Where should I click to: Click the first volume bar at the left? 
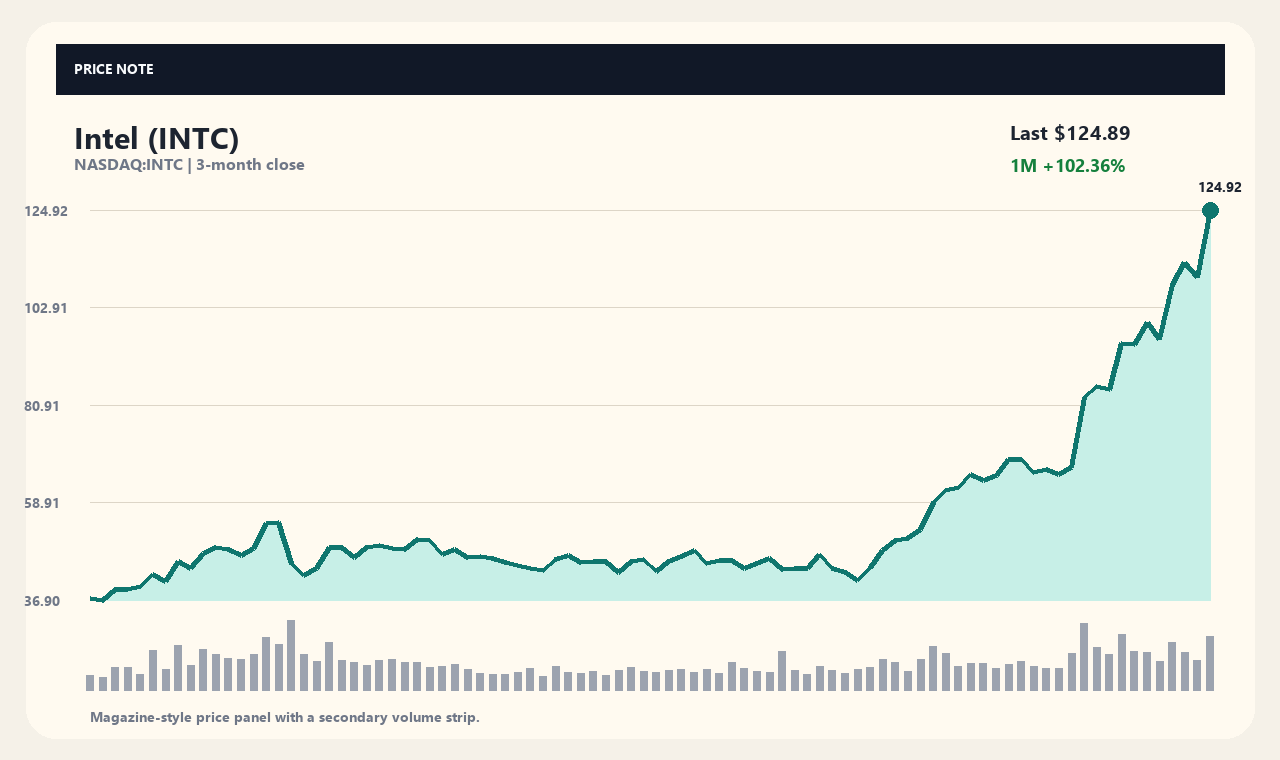click(90, 683)
